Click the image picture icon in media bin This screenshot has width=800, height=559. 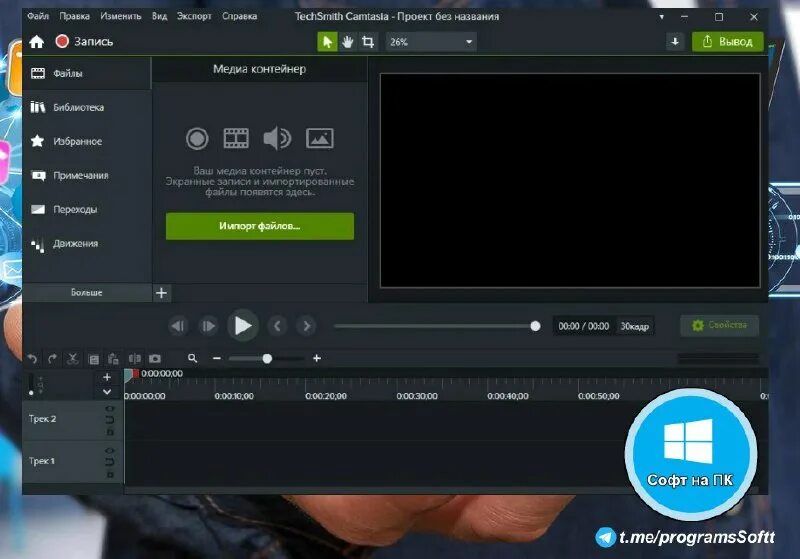click(x=320, y=138)
